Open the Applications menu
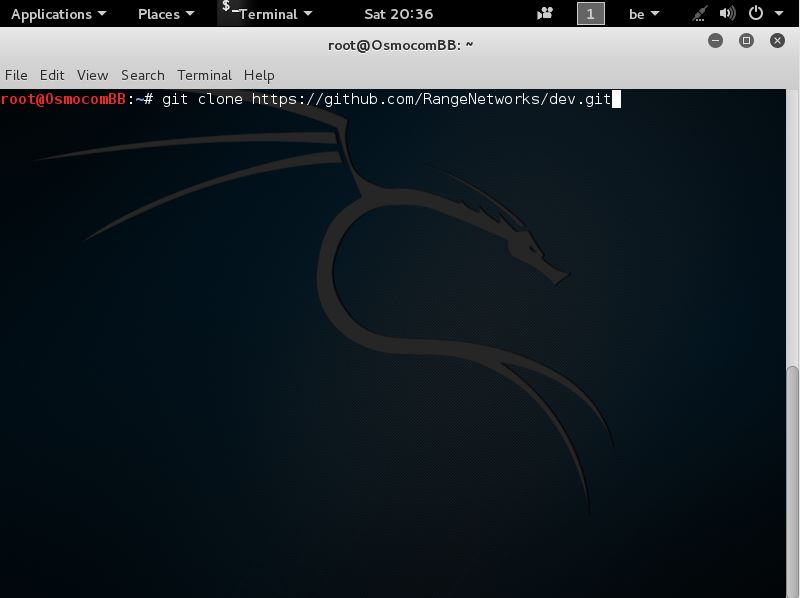 click(x=58, y=14)
